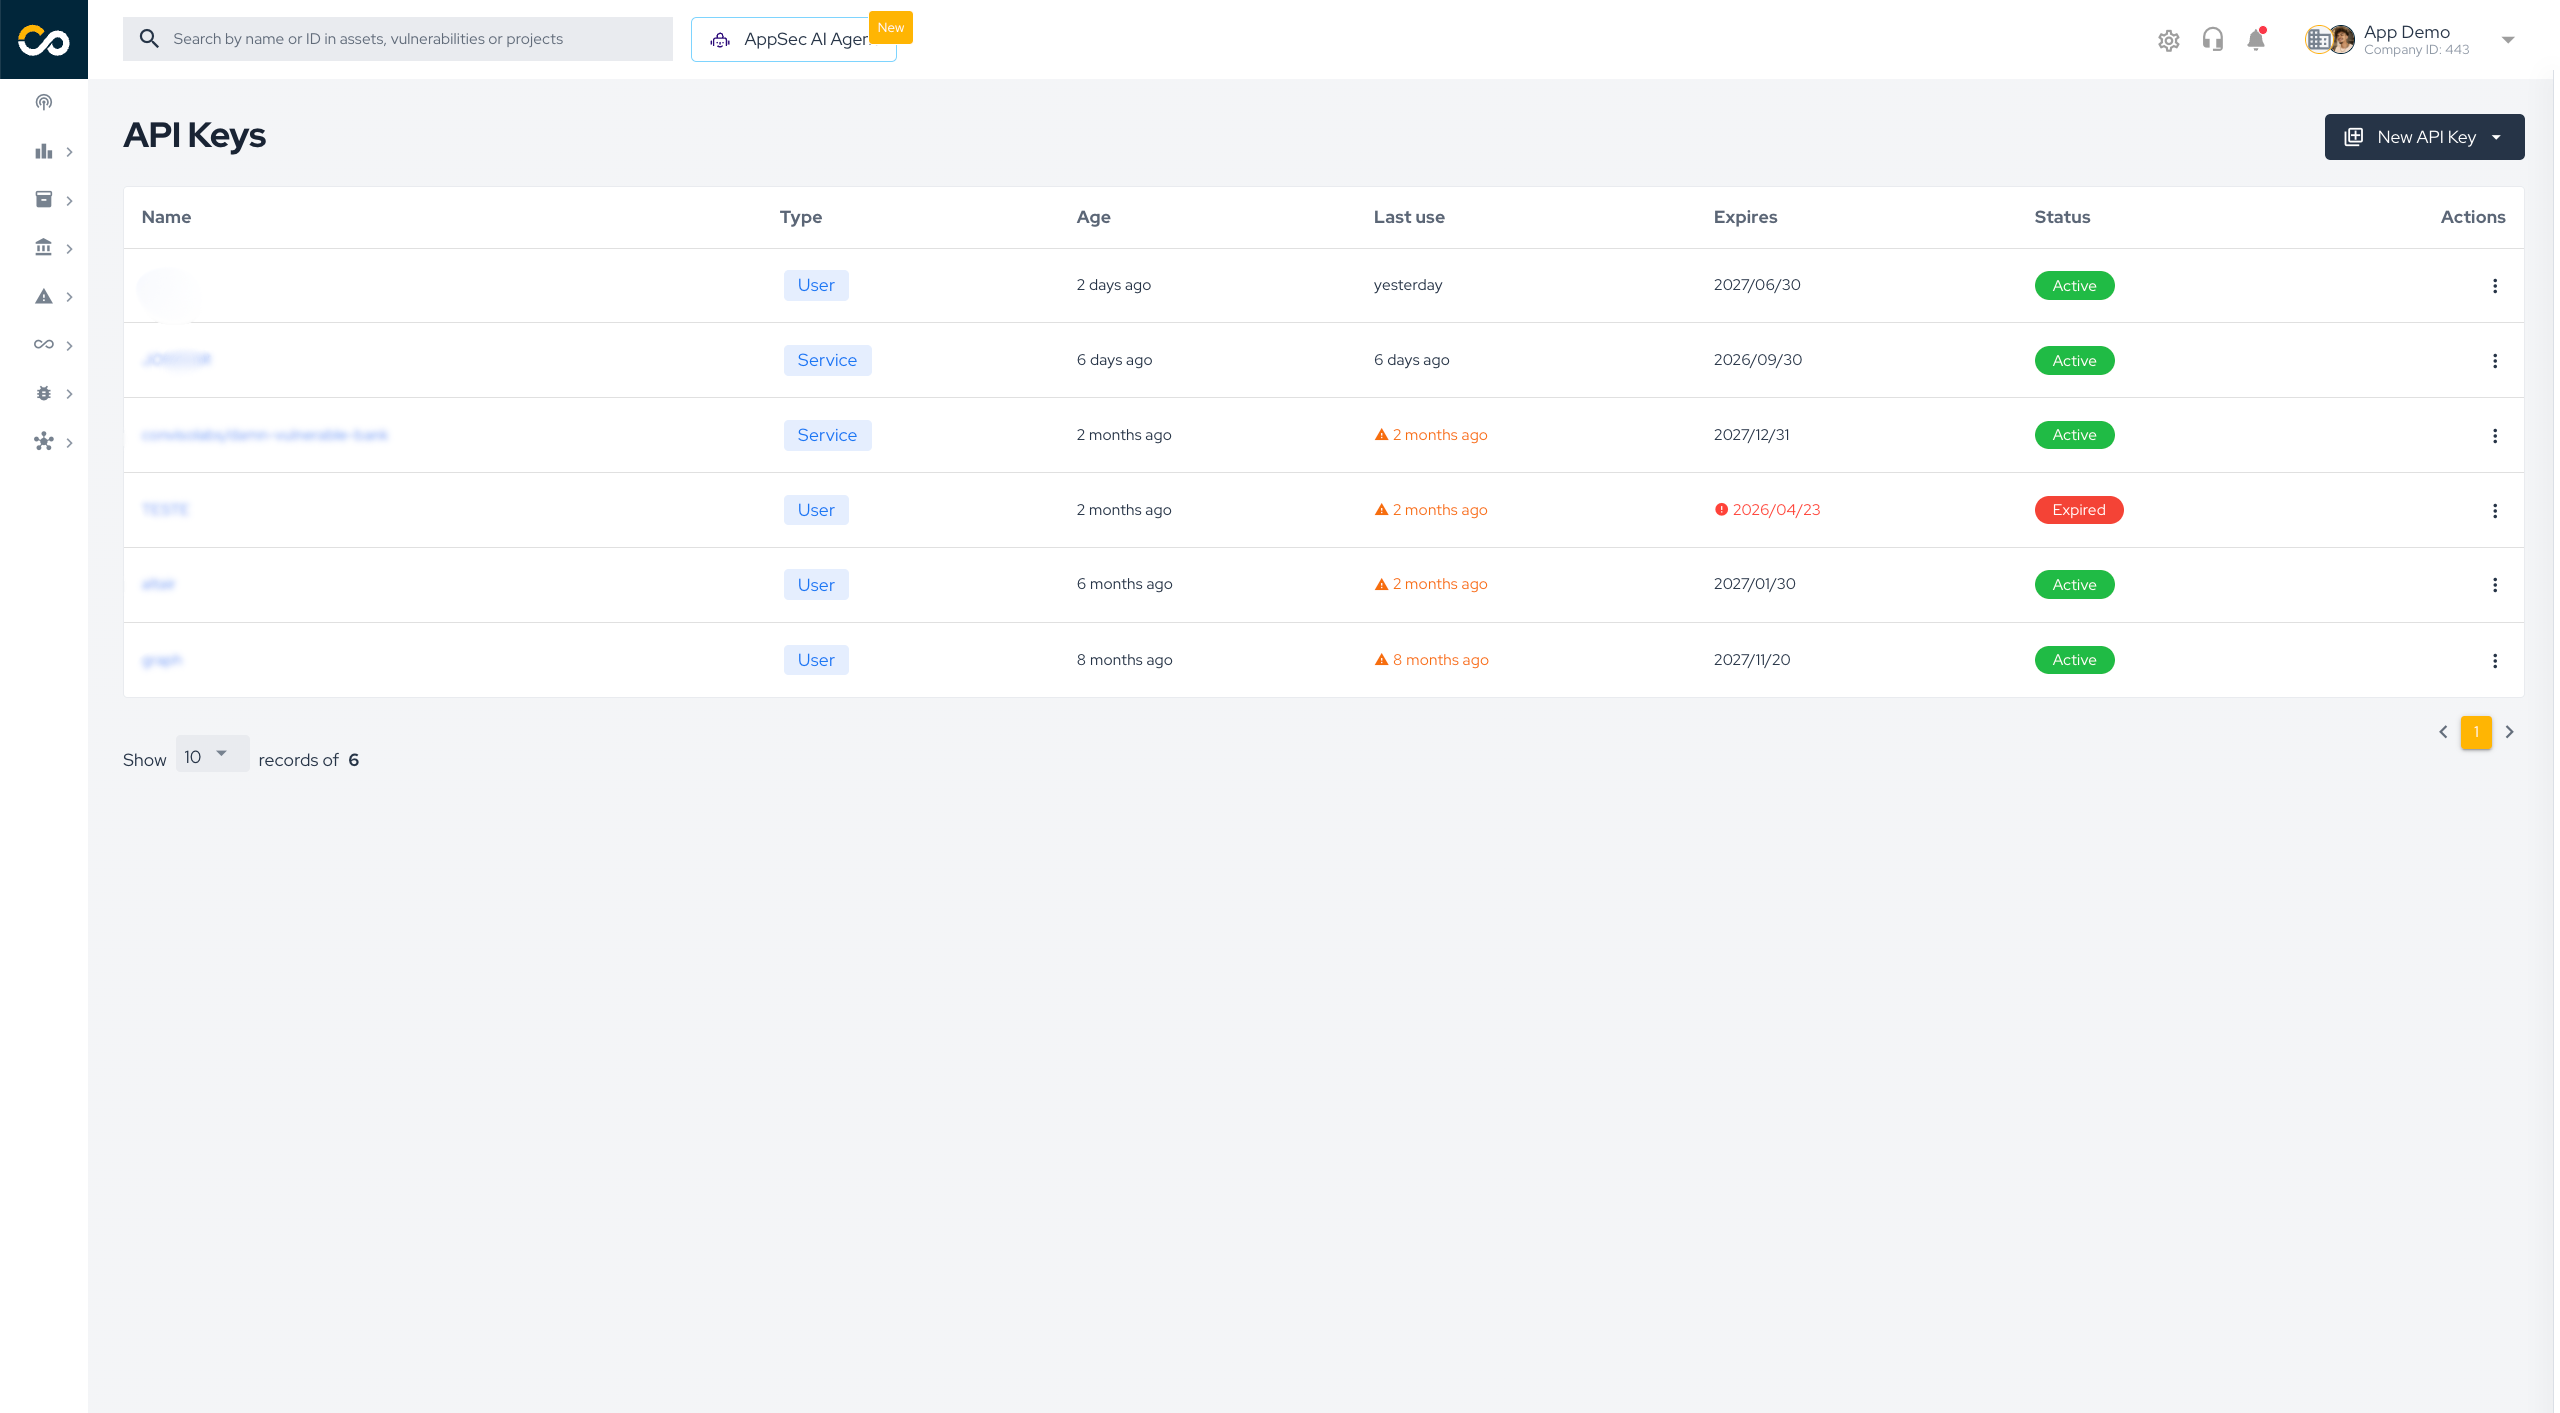Click the 2026/04/23 expiry date
Screen dimensions: 2560x1413
pyautogui.click(x=1776, y=510)
